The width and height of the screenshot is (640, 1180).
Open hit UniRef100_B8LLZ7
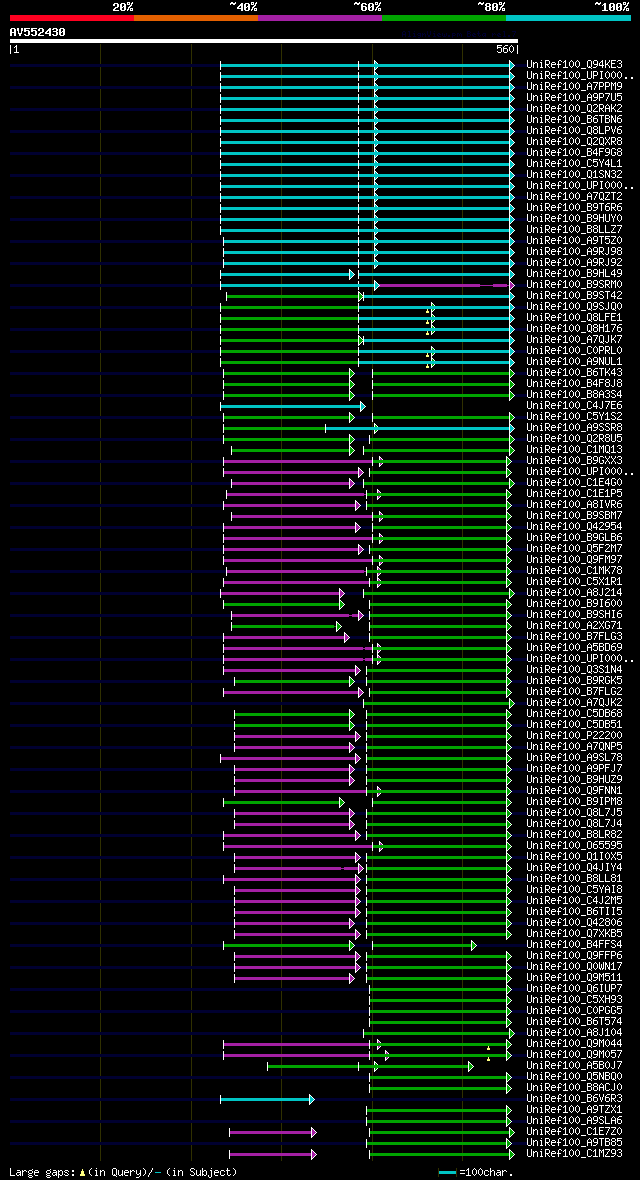pos(574,230)
